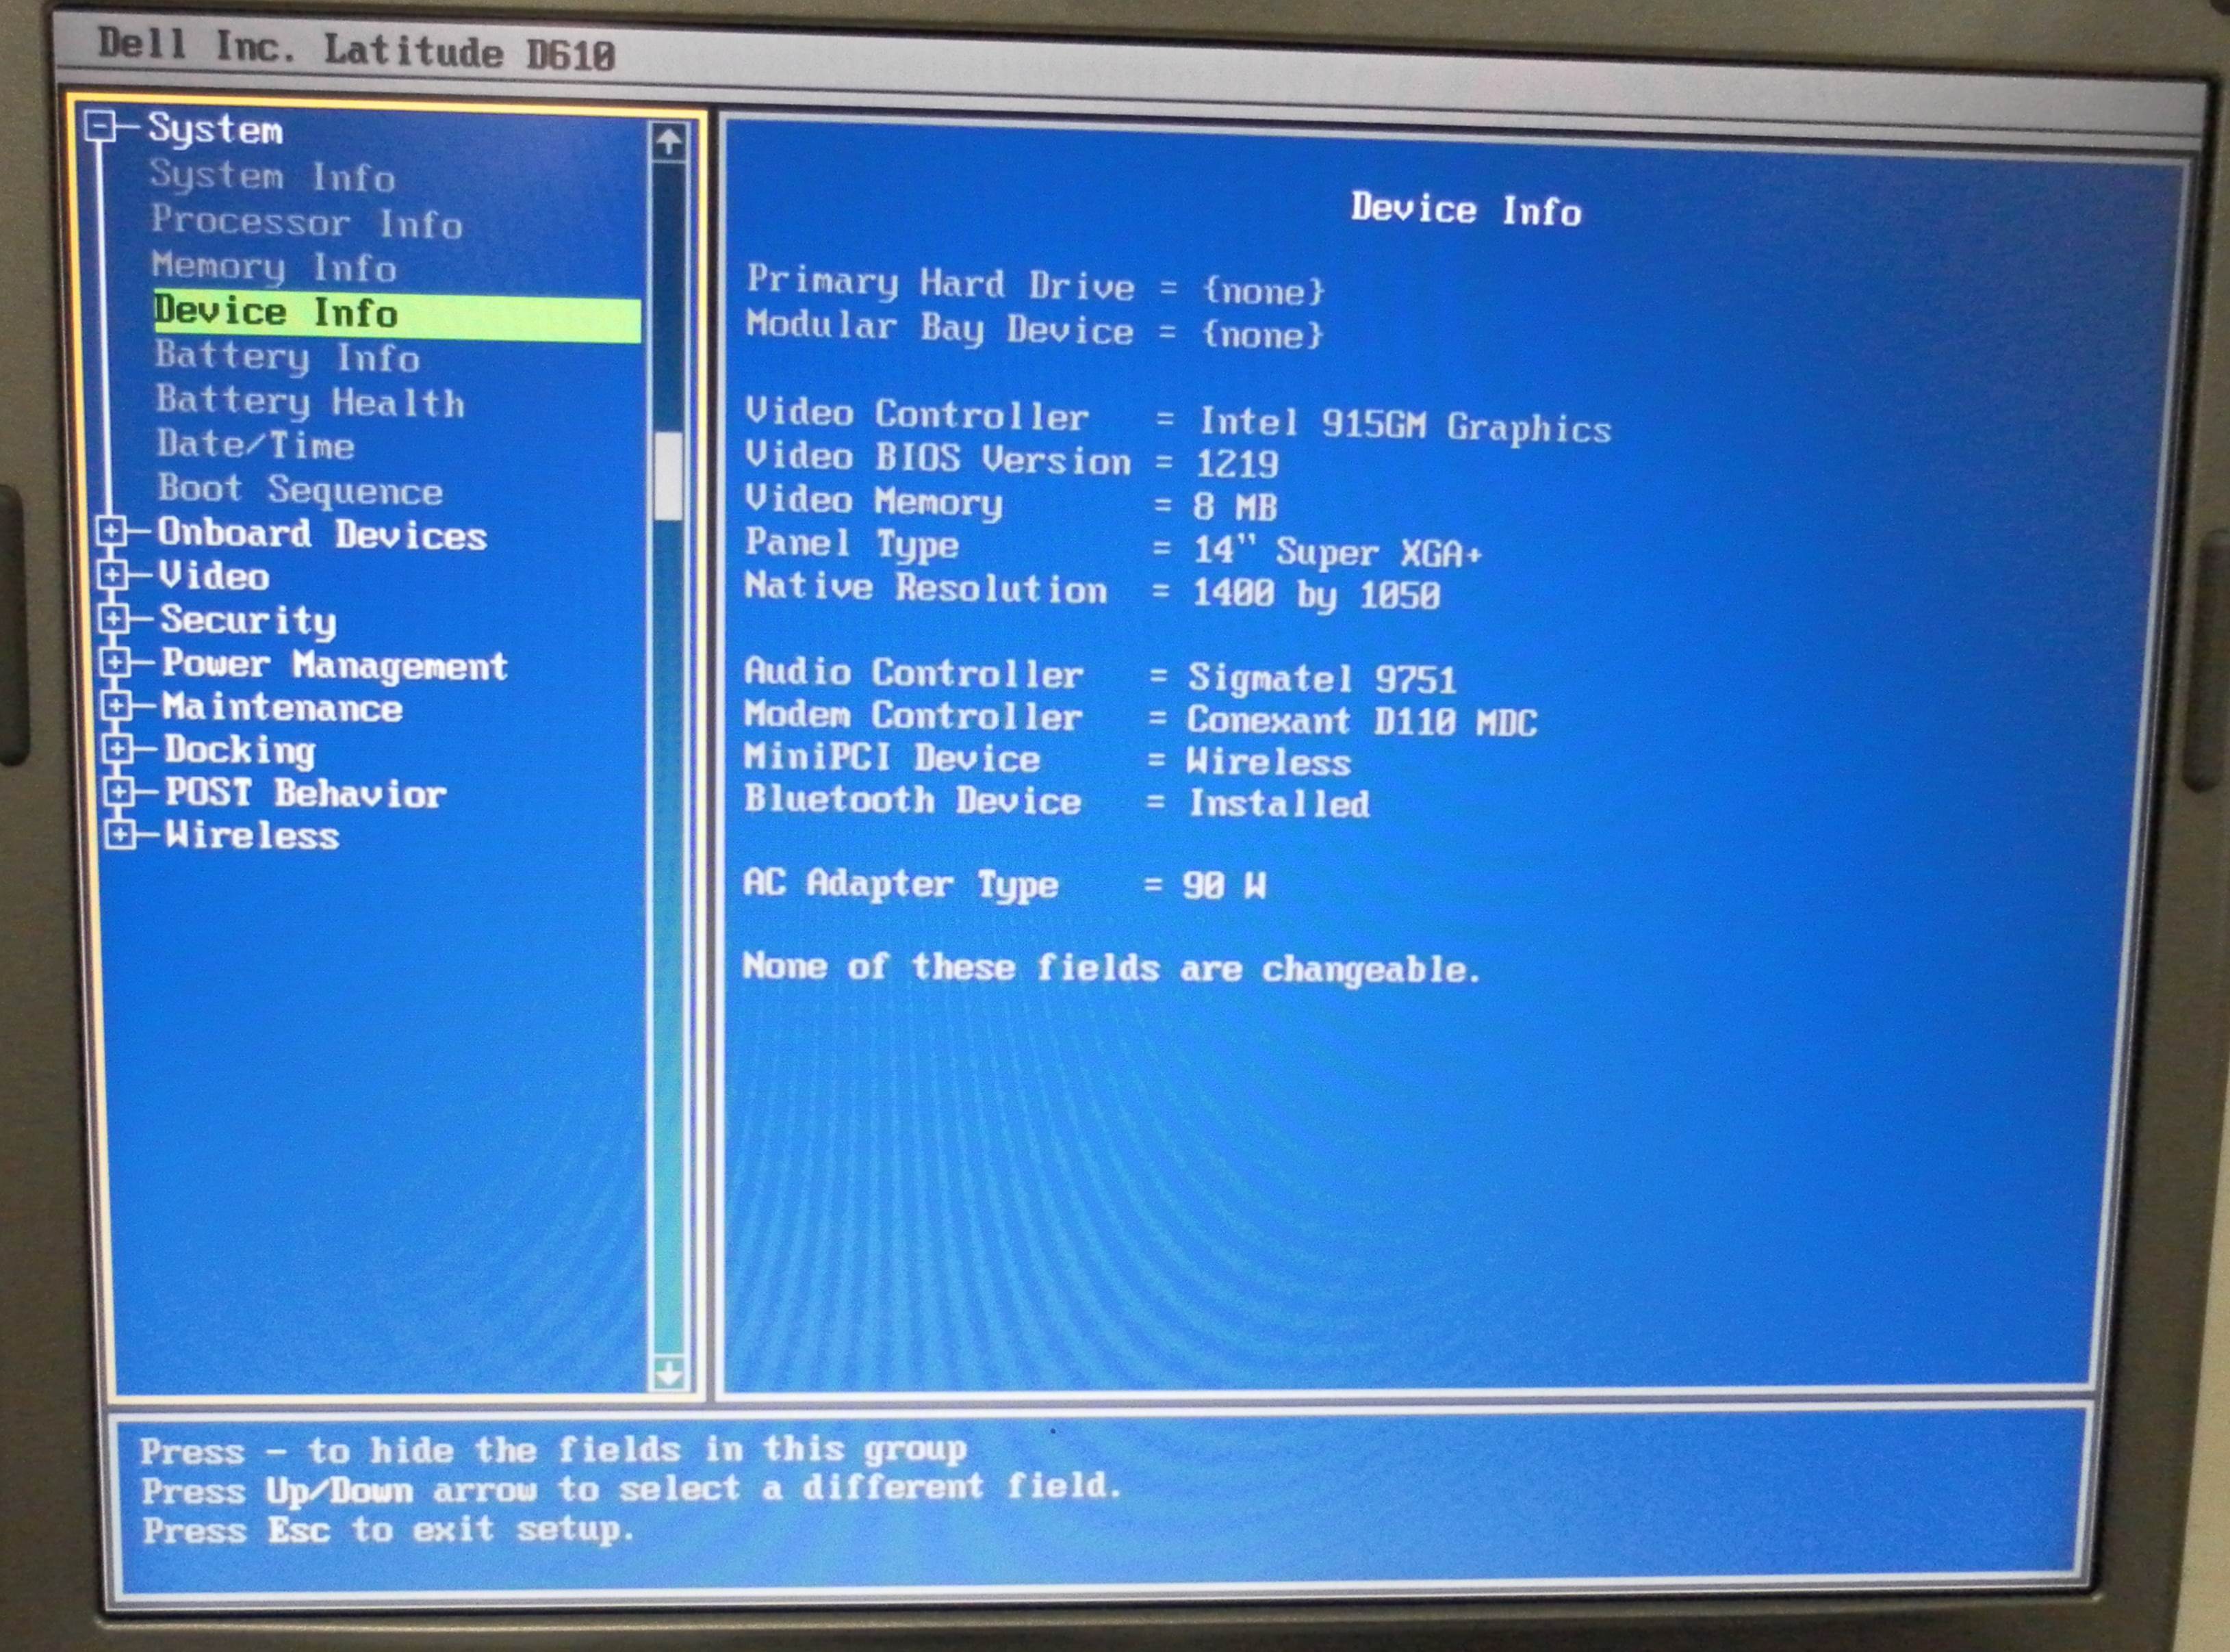Viewport: 2230px width, 1652px height.
Task: Select the Video group label
Action: [x=214, y=576]
